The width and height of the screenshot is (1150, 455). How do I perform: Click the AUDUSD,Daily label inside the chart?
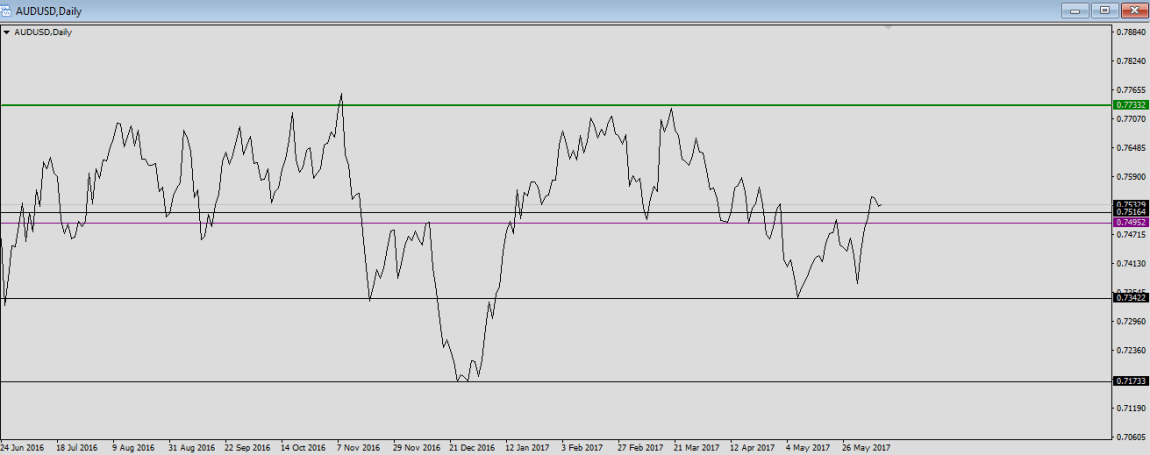(x=43, y=32)
